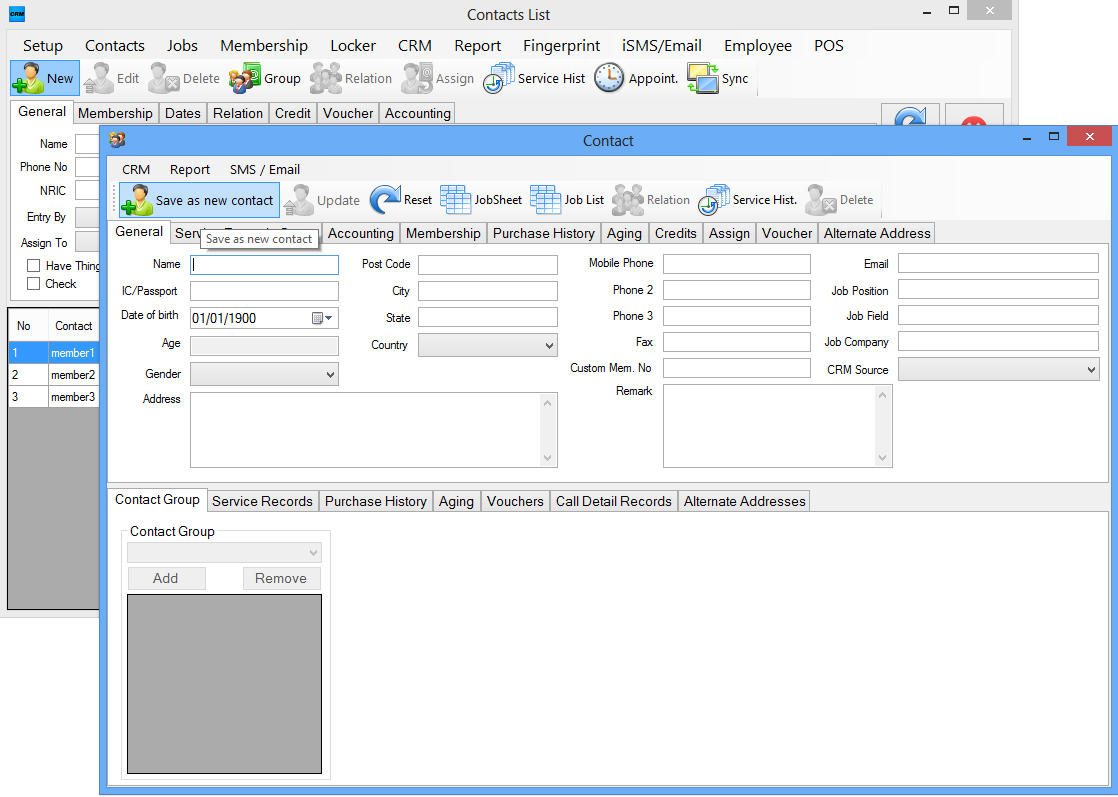Image resolution: width=1118 pixels, height=797 pixels.
Task: Click Email input field
Action: 998,263
